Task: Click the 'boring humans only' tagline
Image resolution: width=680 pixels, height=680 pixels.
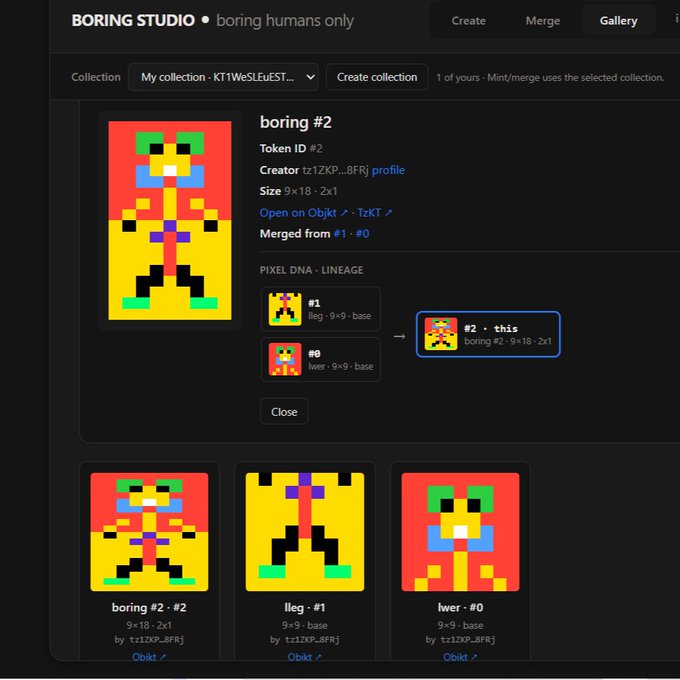Action: pyautogui.click(x=285, y=20)
